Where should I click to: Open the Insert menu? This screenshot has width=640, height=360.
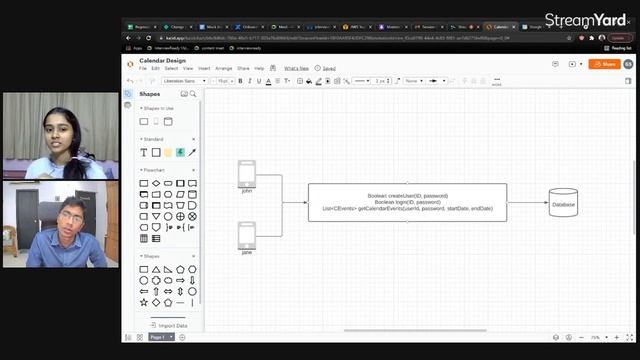(204, 69)
